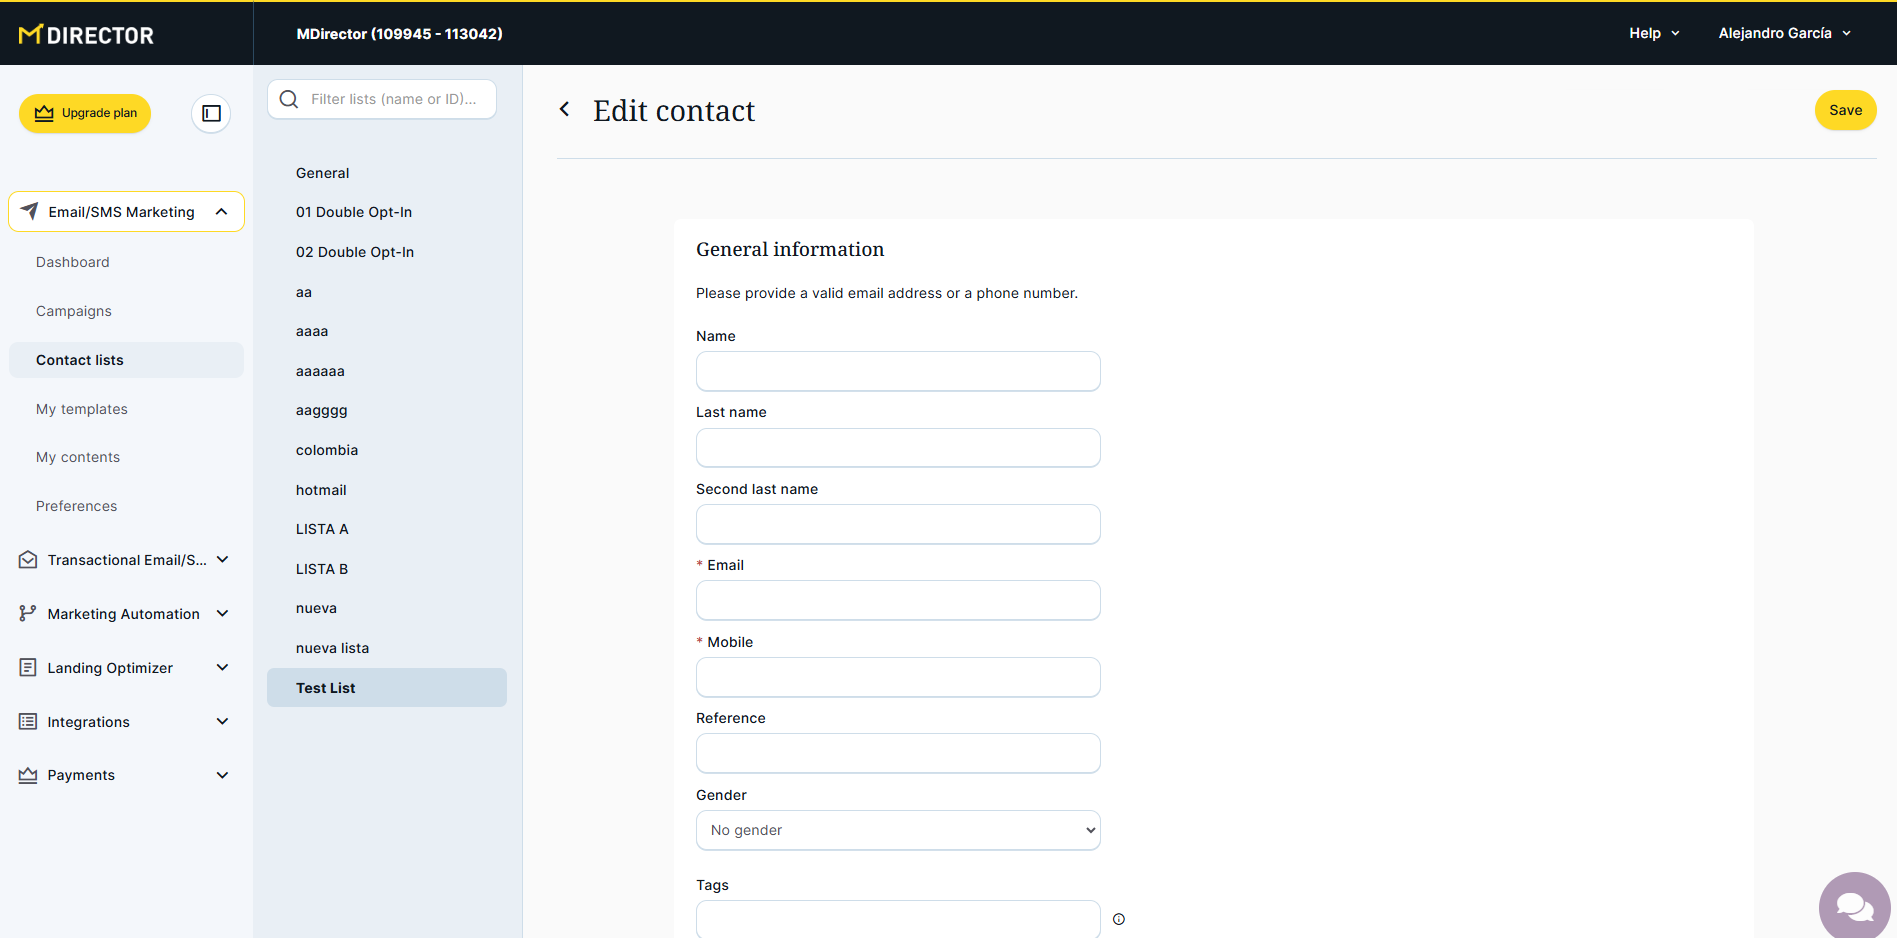
Task: Click the search magnifier icon in list filter
Action: point(289,99)
